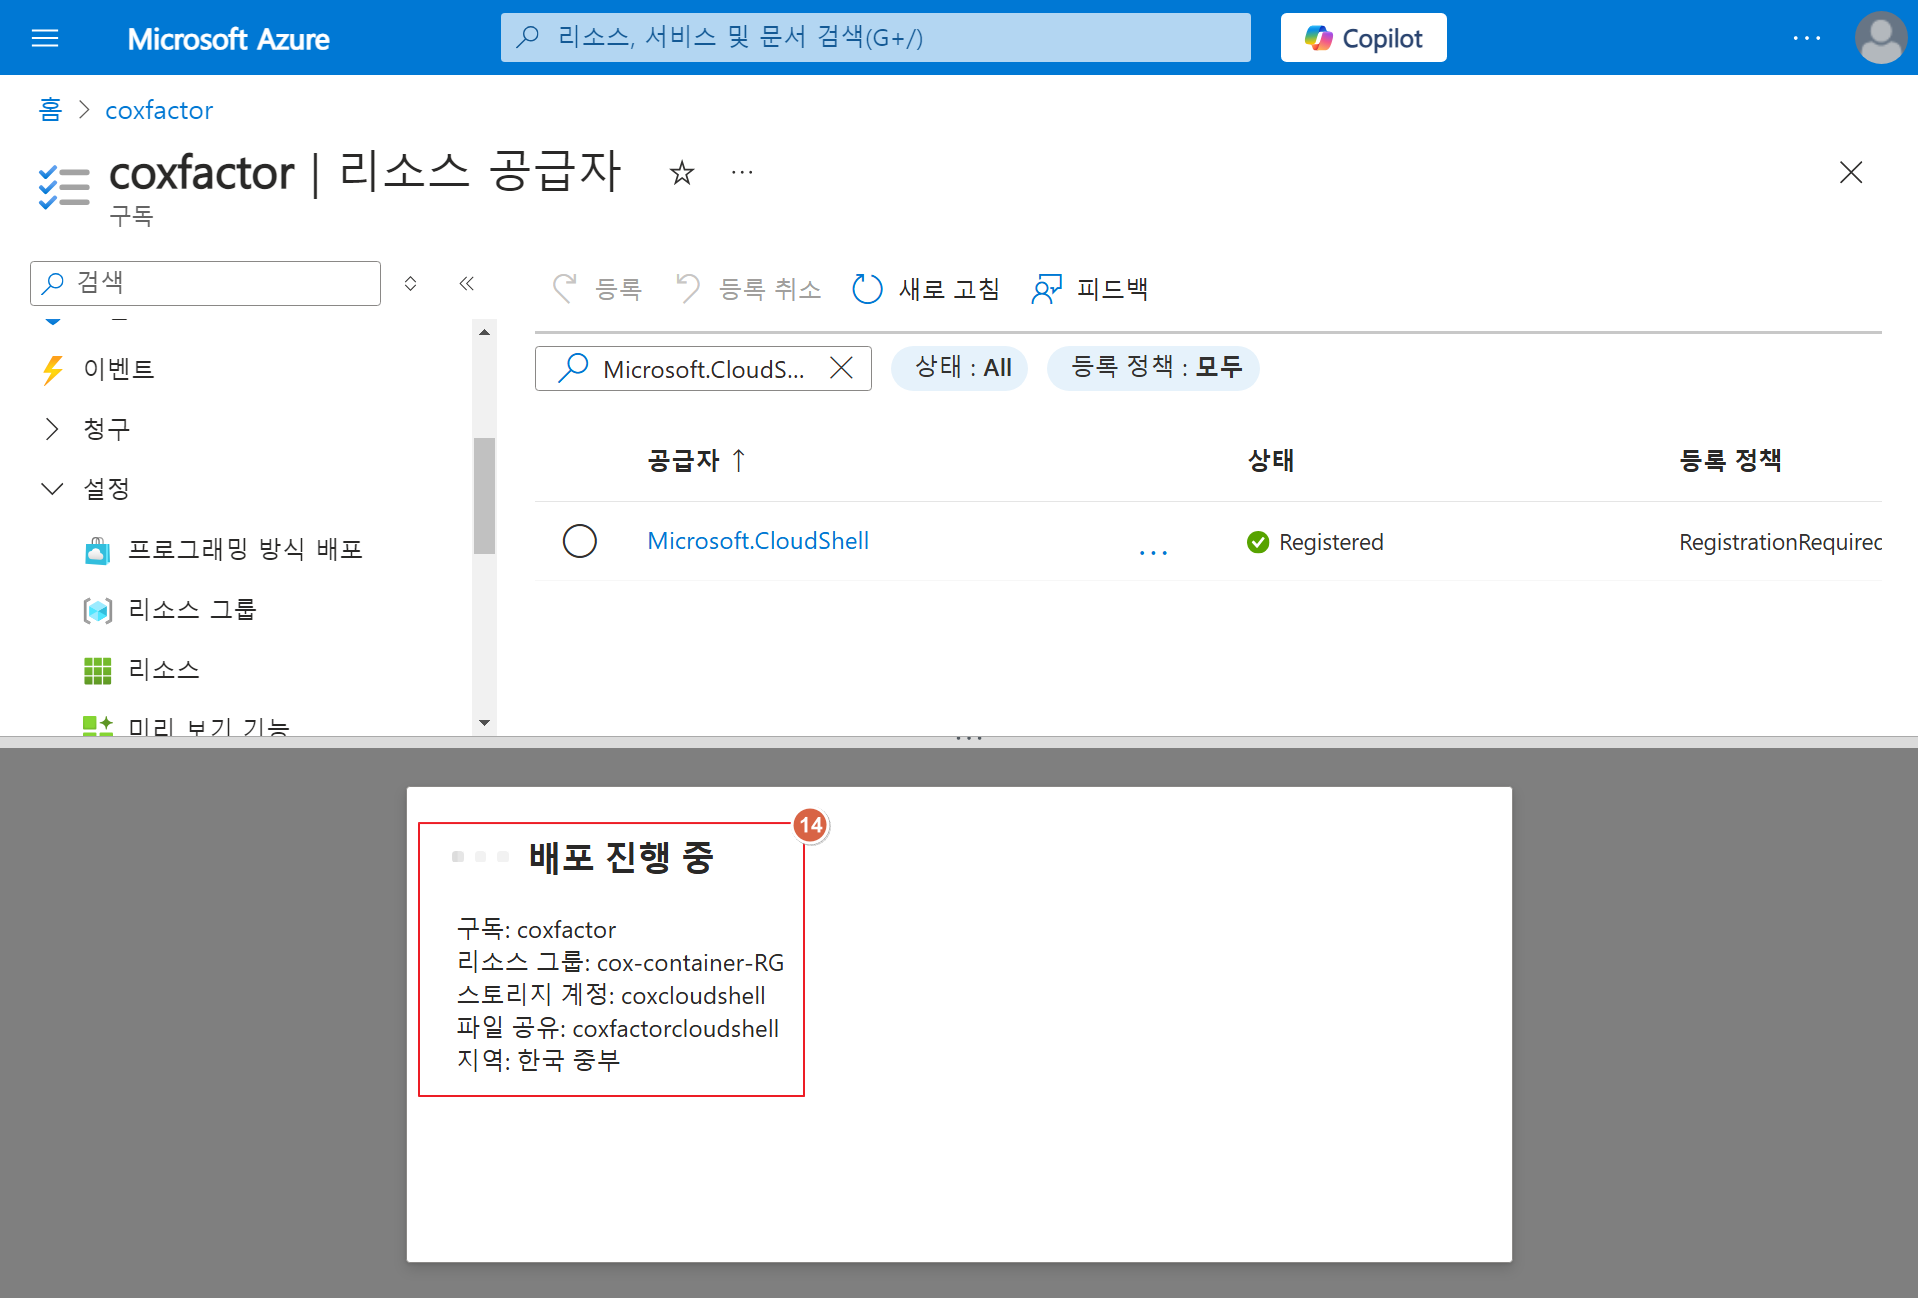Open 프로그래밍 방식 배포 sidebar item
1918x1298 pixels.
click(245, 549)
